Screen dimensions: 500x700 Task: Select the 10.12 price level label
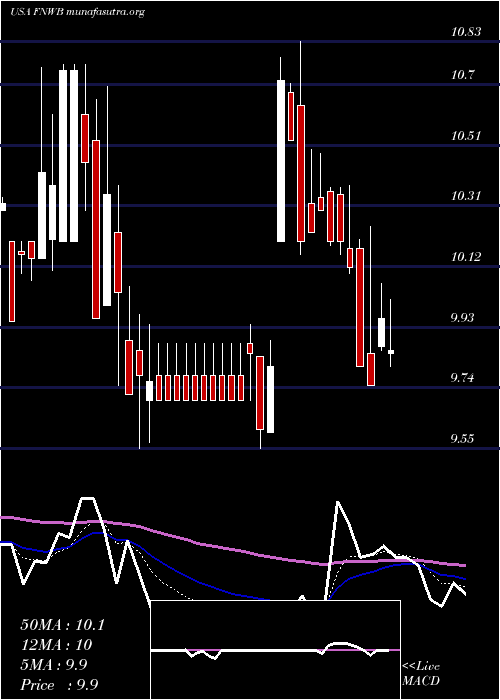466,257
